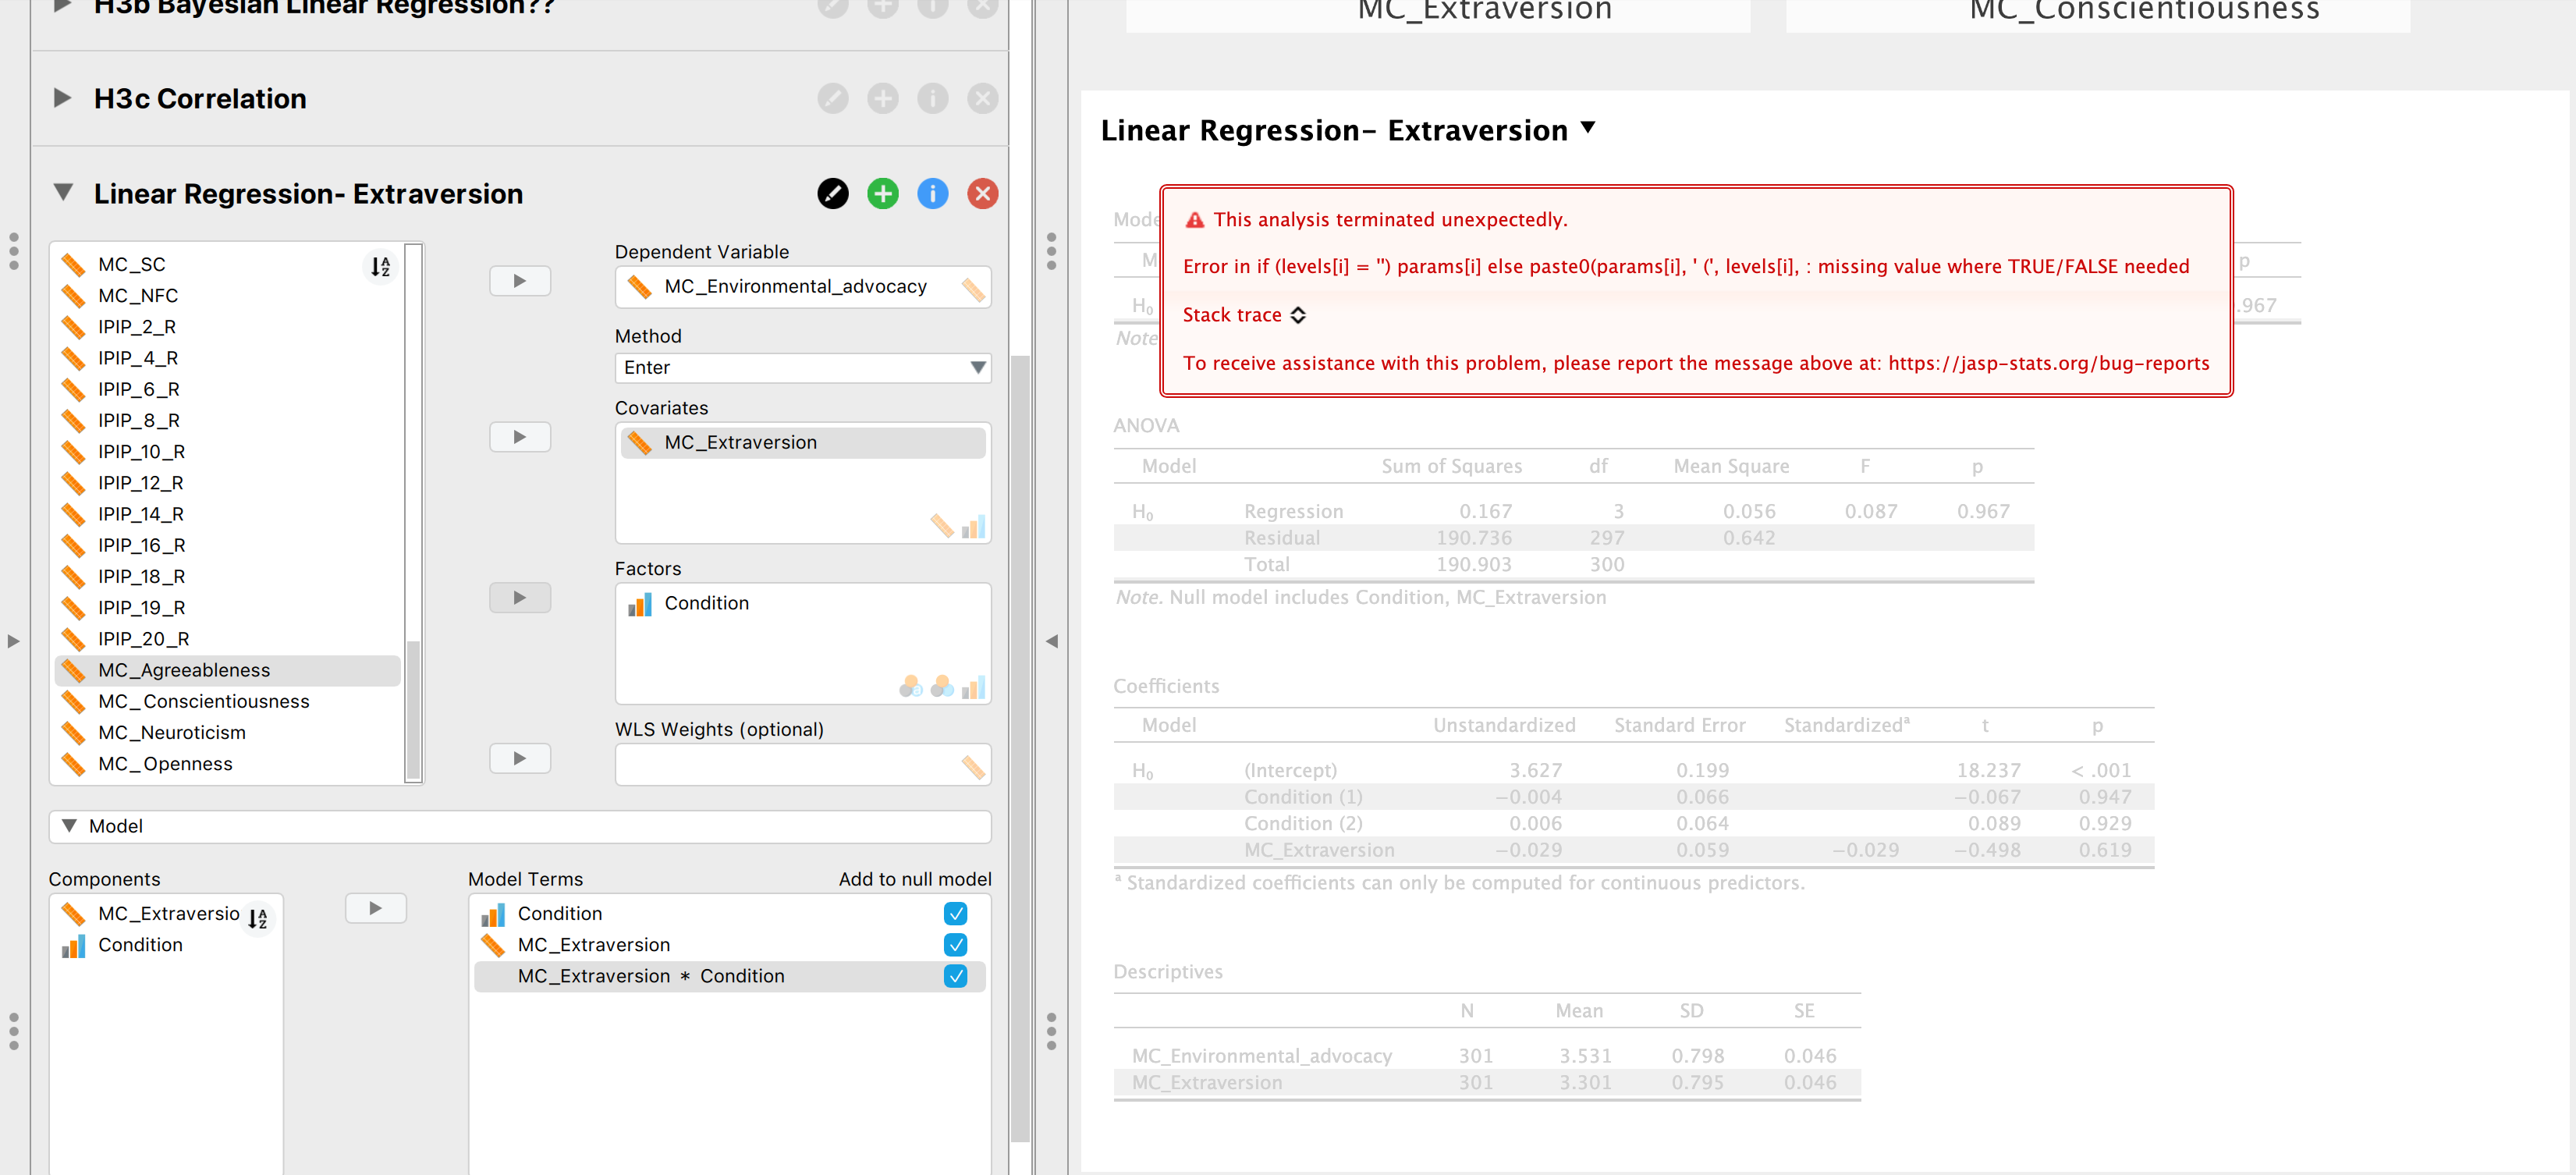Uncheck Condition in the null model column
Image resolution: width=2576 pixels, height=1175 pixels.
[x=956, y=913]
